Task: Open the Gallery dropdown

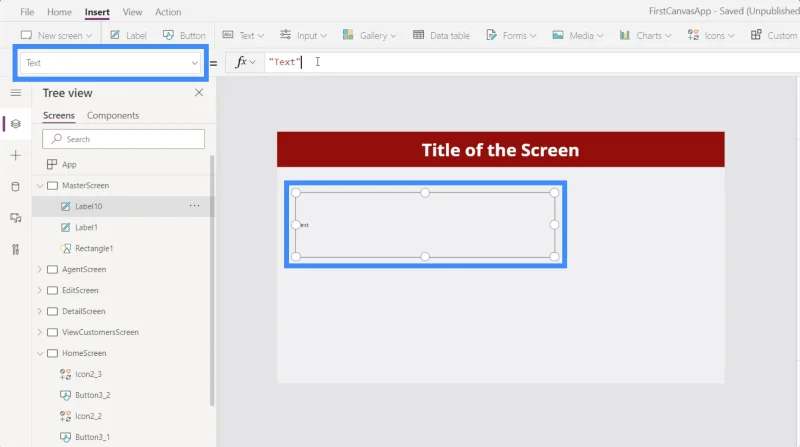Action: coord(369,35)
